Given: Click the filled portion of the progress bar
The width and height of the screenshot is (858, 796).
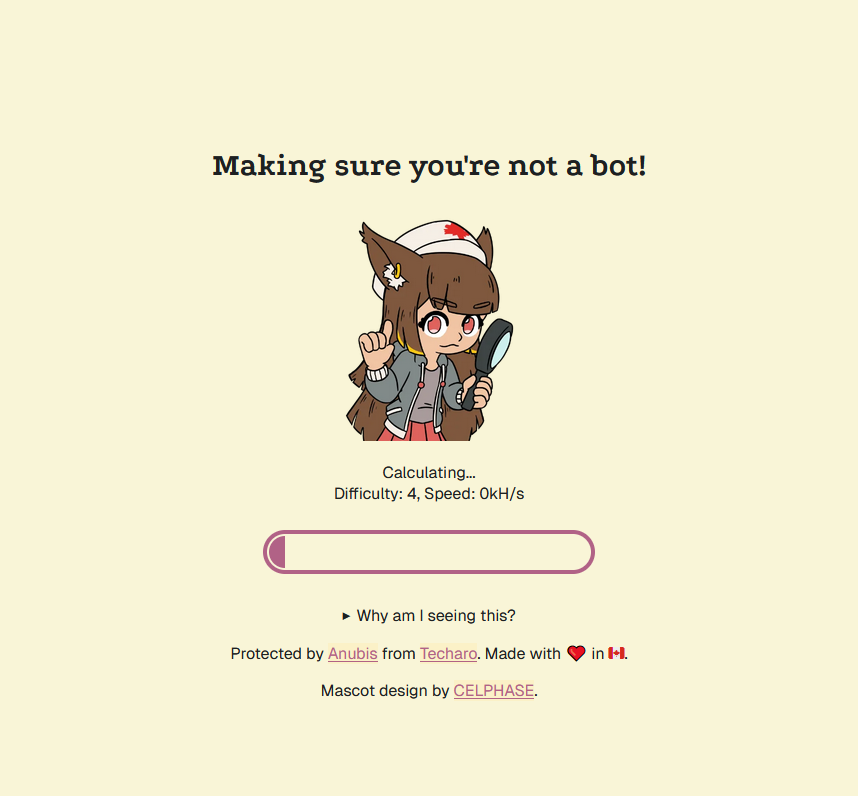Looking at the screenshot, I should coord(277,551).
